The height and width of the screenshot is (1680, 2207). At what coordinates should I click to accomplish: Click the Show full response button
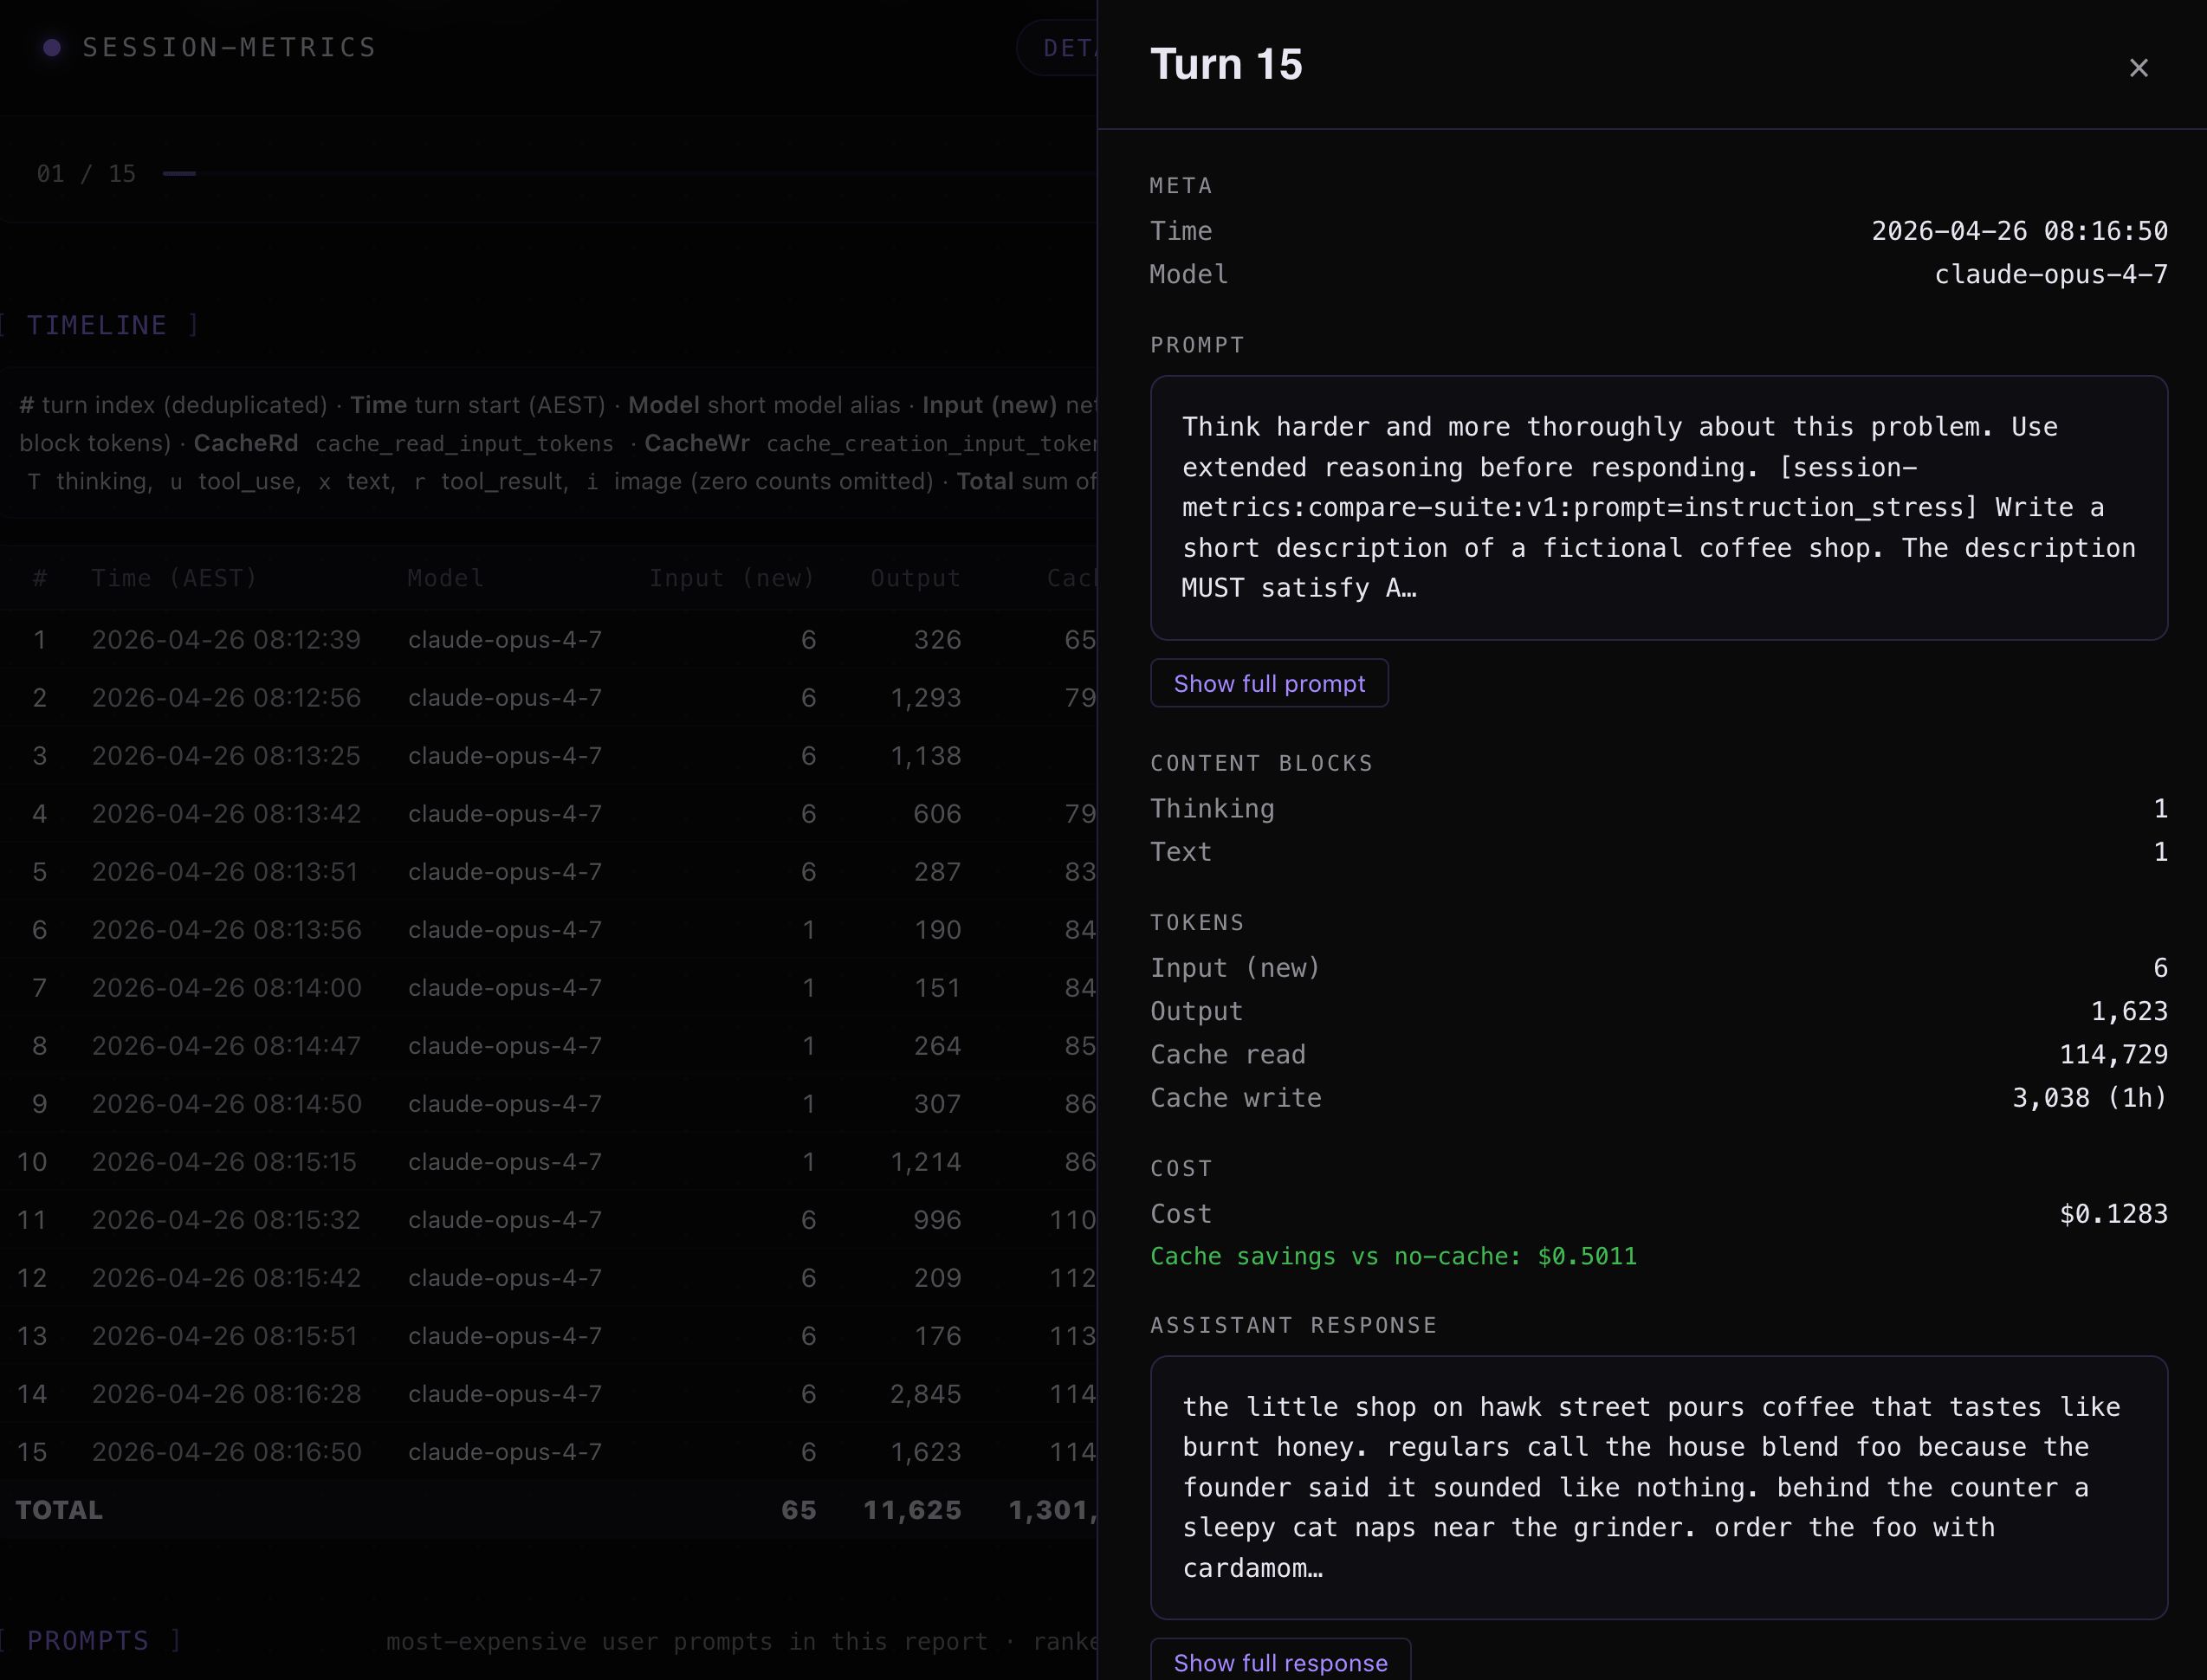point(1279,1662)
